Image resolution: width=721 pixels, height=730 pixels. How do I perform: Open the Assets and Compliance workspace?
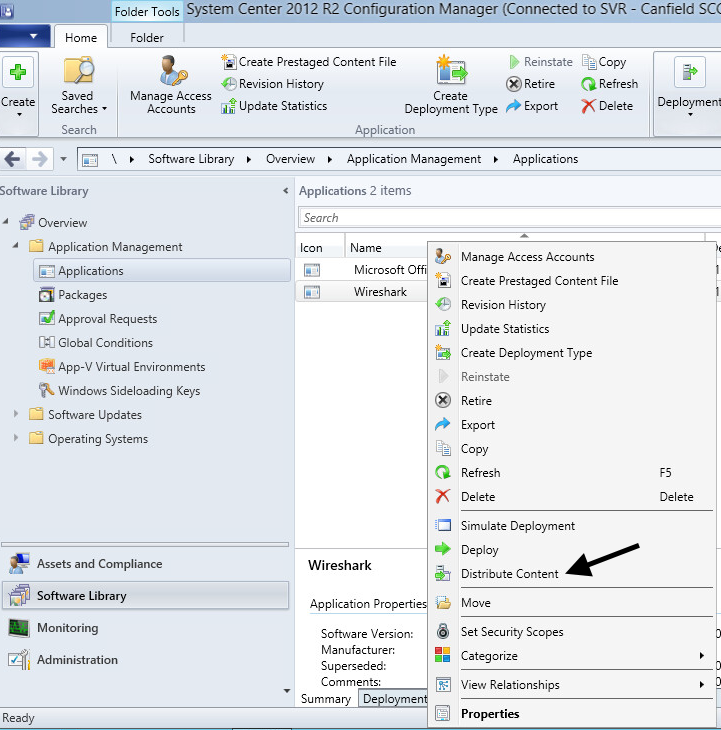pos(145,564)
